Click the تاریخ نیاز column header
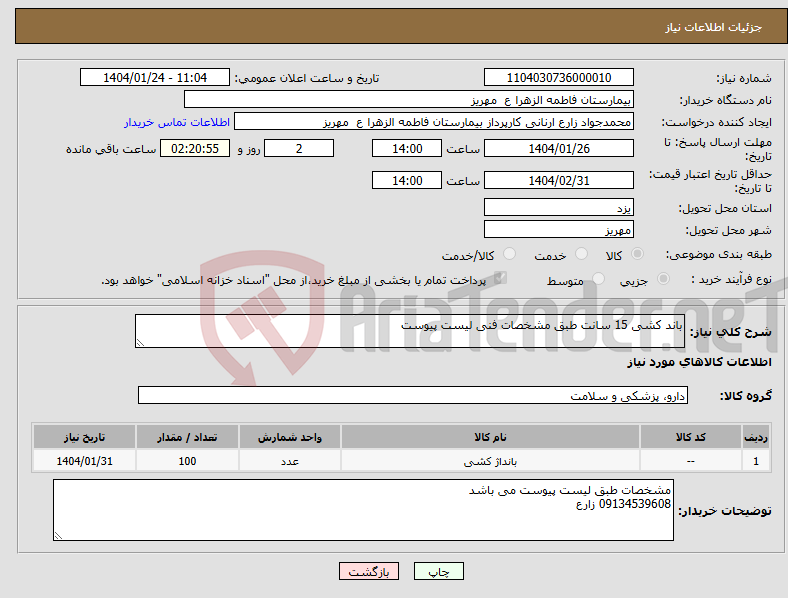Screen dimensions: 788x598 84,437
